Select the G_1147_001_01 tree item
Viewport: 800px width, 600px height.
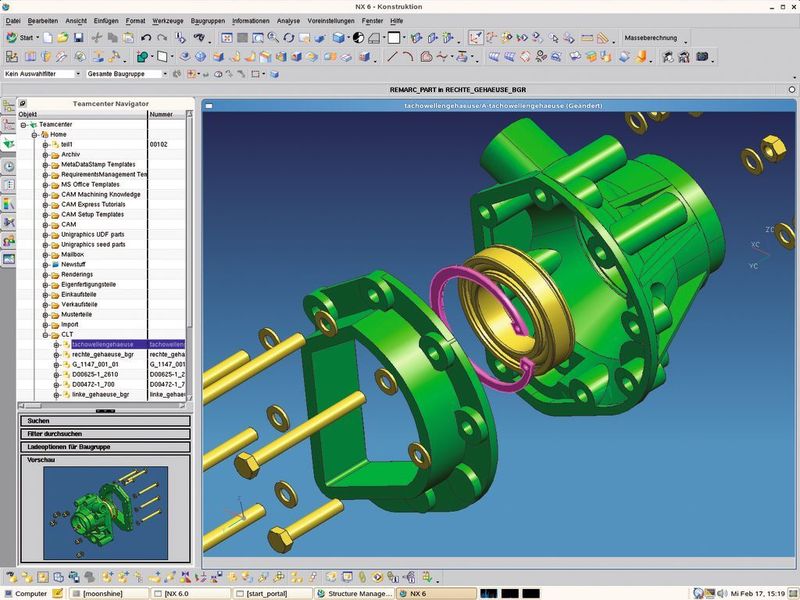coord(95,364)
